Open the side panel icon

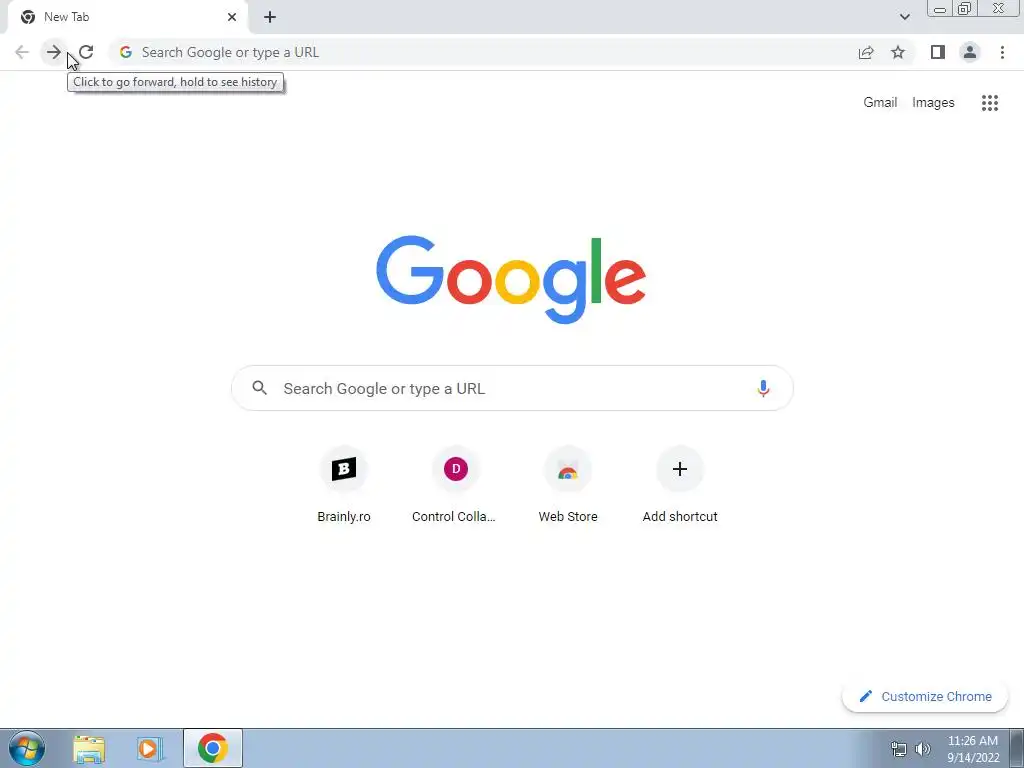click(938, 52)
